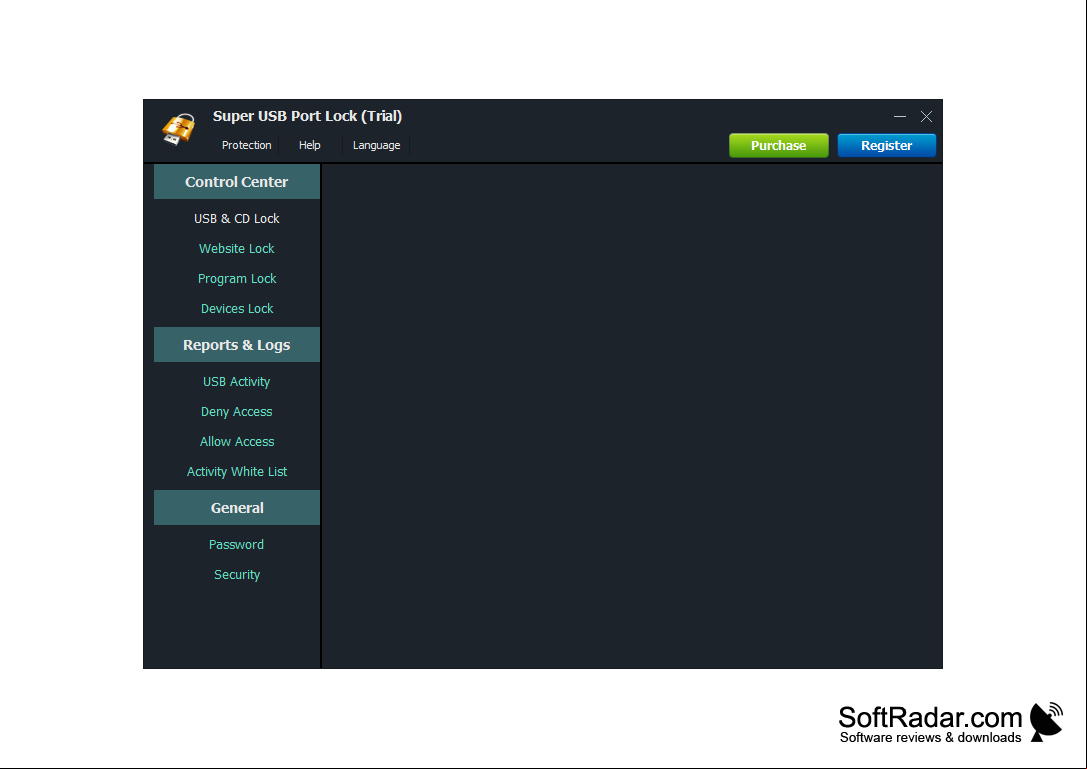
Task: Open the Help menu
Action: pos(309,145)
